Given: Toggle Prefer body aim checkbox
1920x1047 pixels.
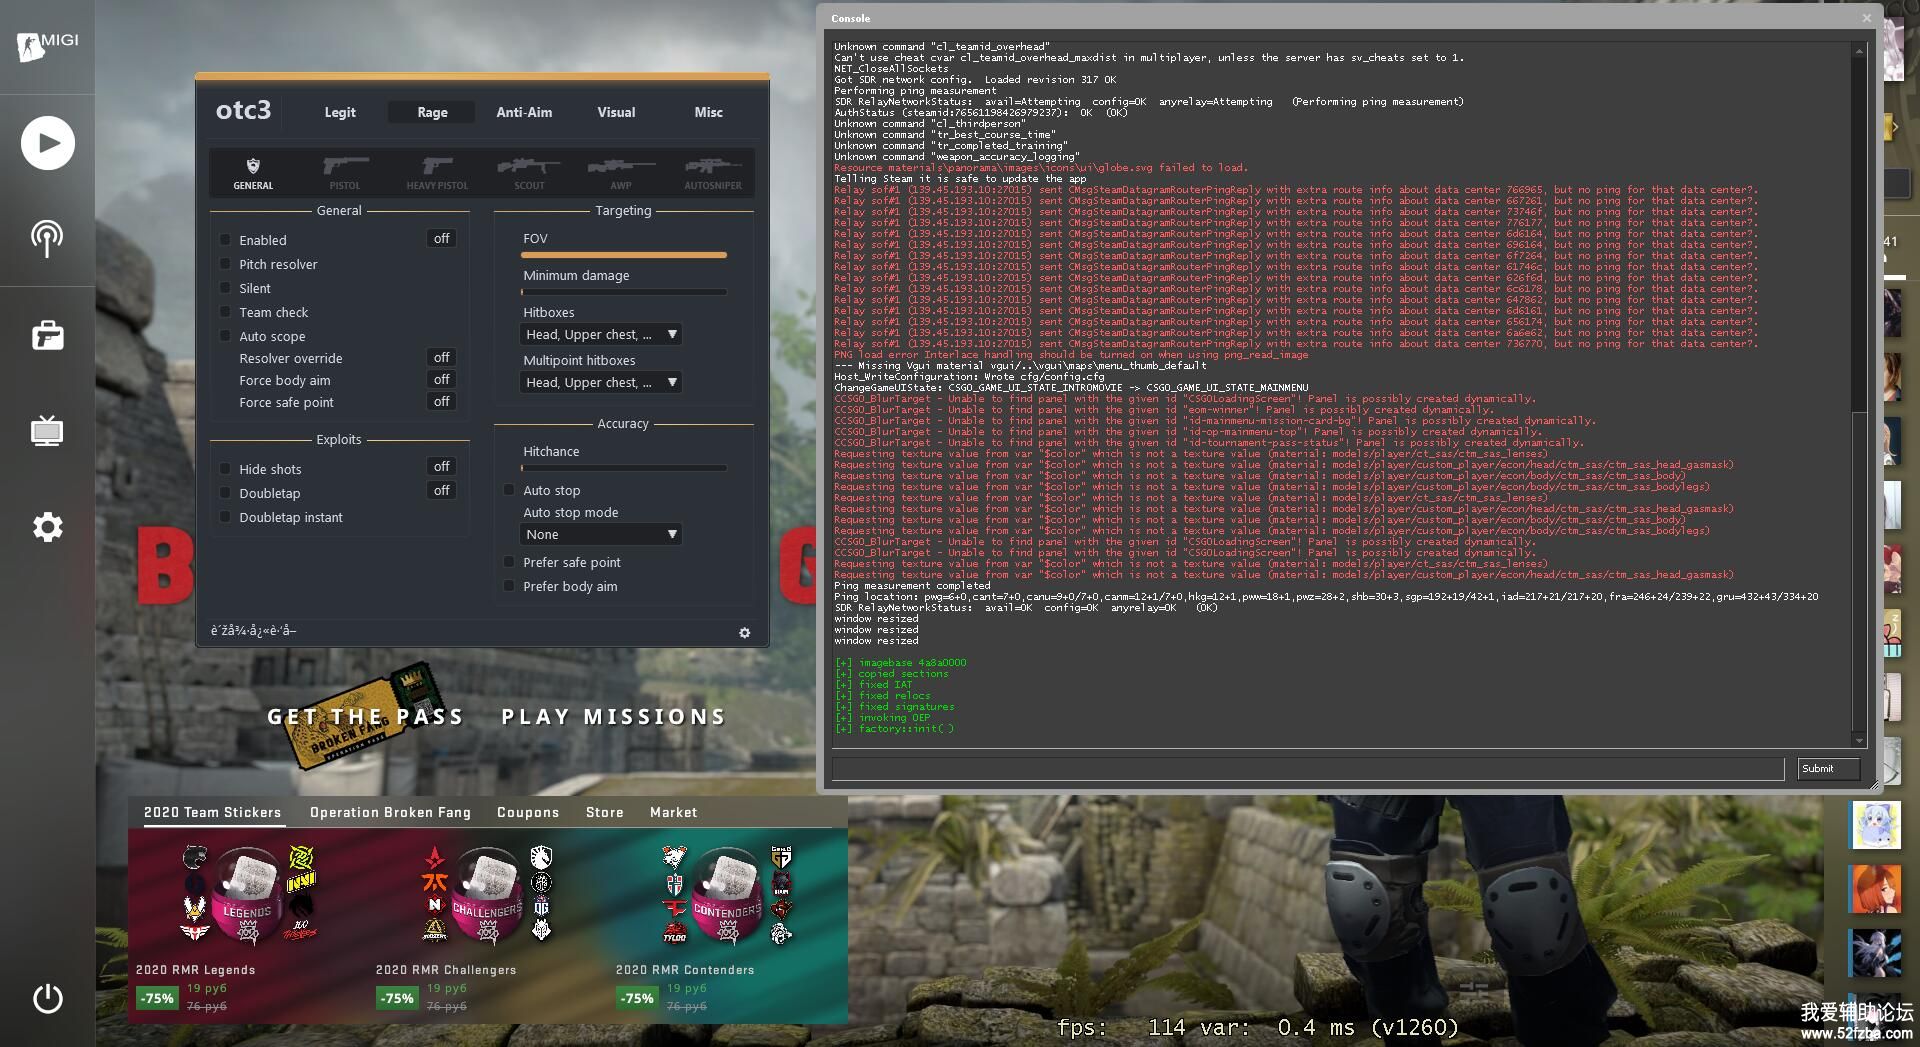Looking at the screenshot, I should [x=509, y=586].
